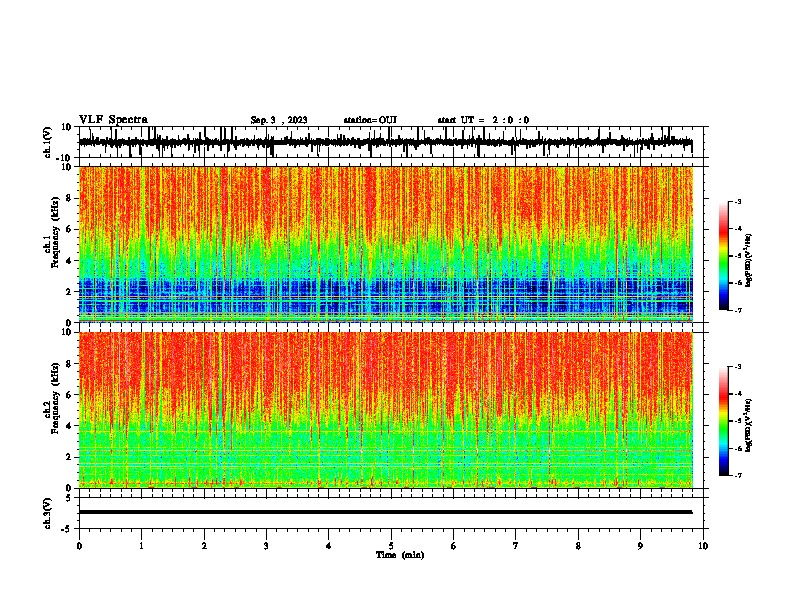Click the "-3" tick on ch.2 colorbar

(x=737, y=367)
